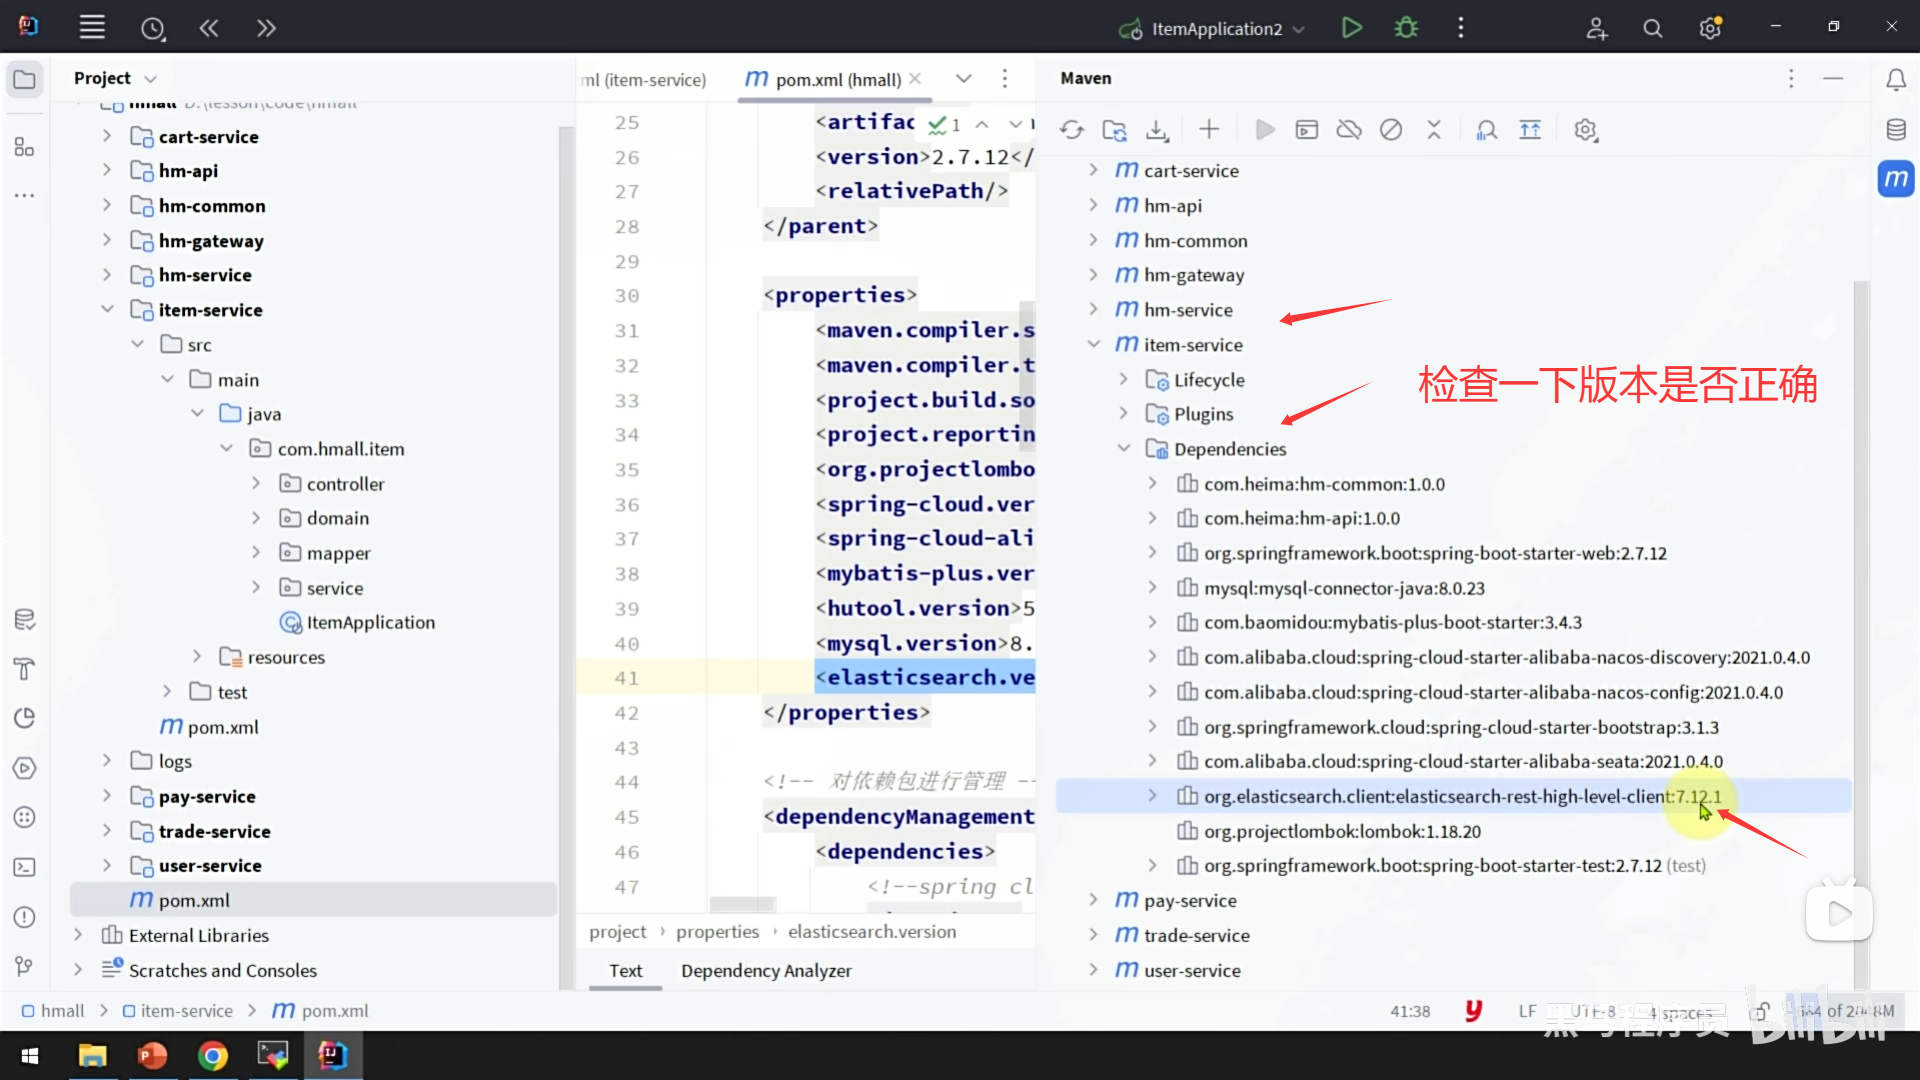Click the Maven add project plus icon
Image resolution: width=1920 pixels, height=1080 pixels.
(x=1208, y=129)
